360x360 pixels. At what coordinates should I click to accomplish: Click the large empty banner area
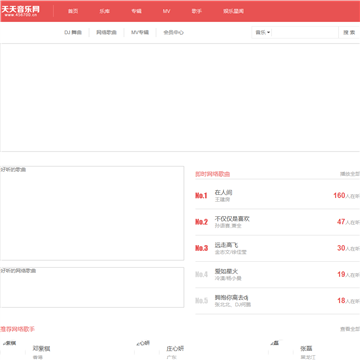[180, 97]
